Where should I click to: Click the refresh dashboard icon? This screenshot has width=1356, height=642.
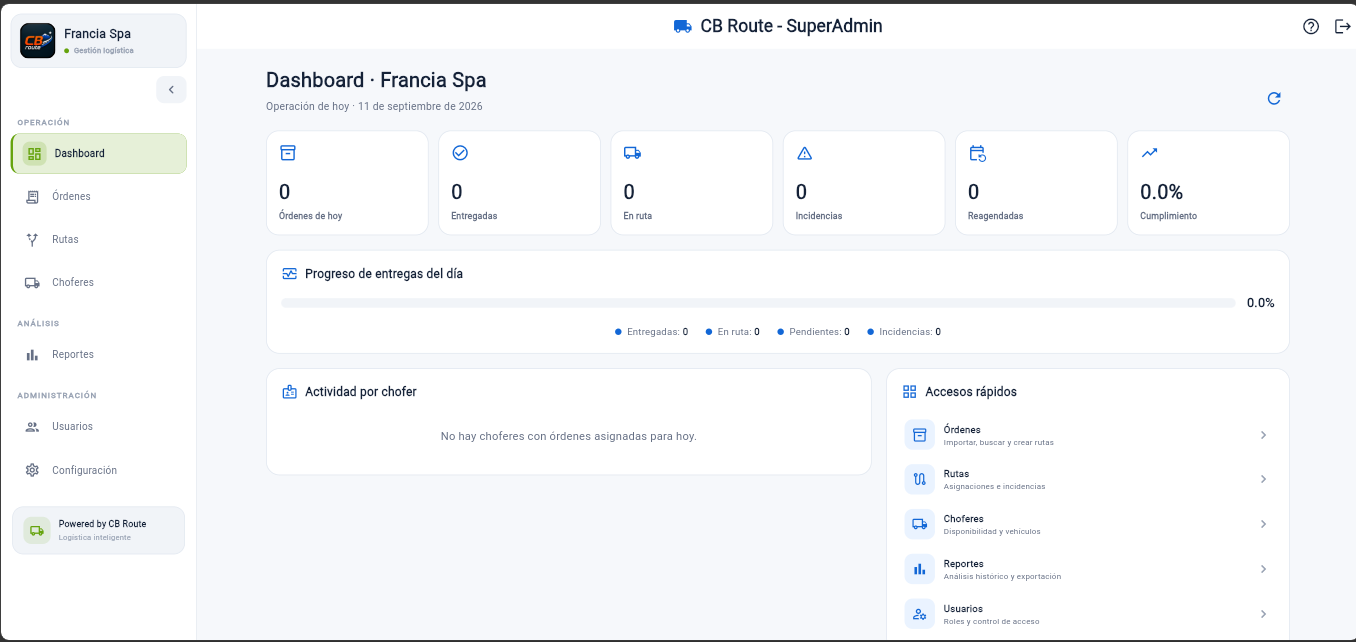pyautogui.click(x=1274, y=98)
